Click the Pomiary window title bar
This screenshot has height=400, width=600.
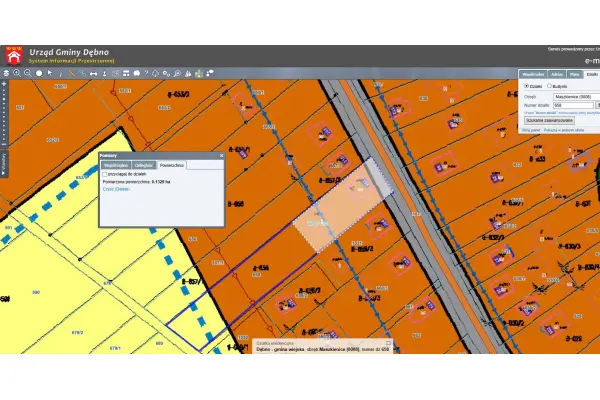pyautogui.click(x=159, y=155)
